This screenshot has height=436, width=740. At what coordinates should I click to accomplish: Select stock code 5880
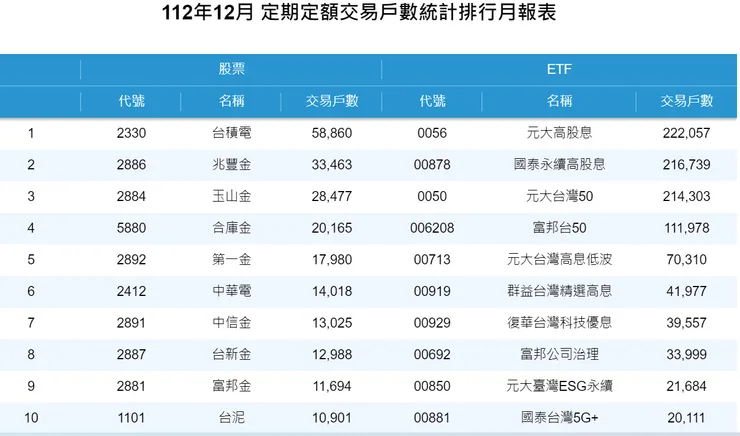tap(131, 228)
